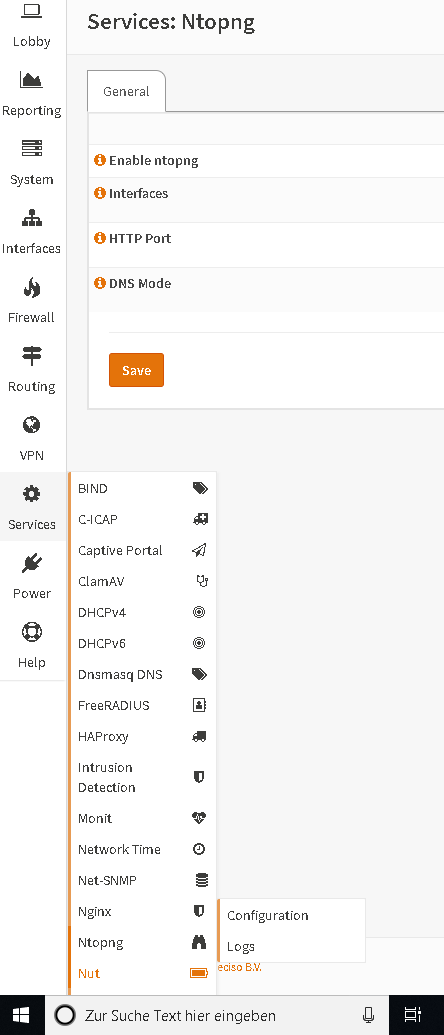Open the C-ICAP menu entry
This screenshot has height=1035, width=444.
(x=143, y=519)
